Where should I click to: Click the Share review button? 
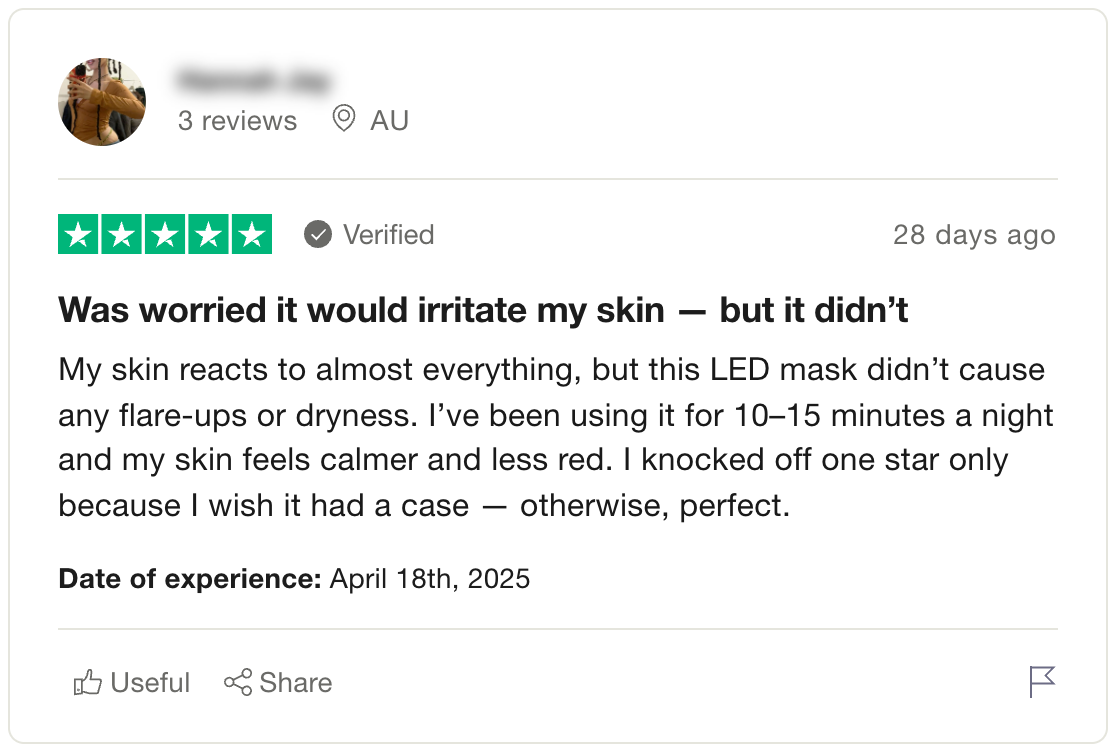coord(278,682)
